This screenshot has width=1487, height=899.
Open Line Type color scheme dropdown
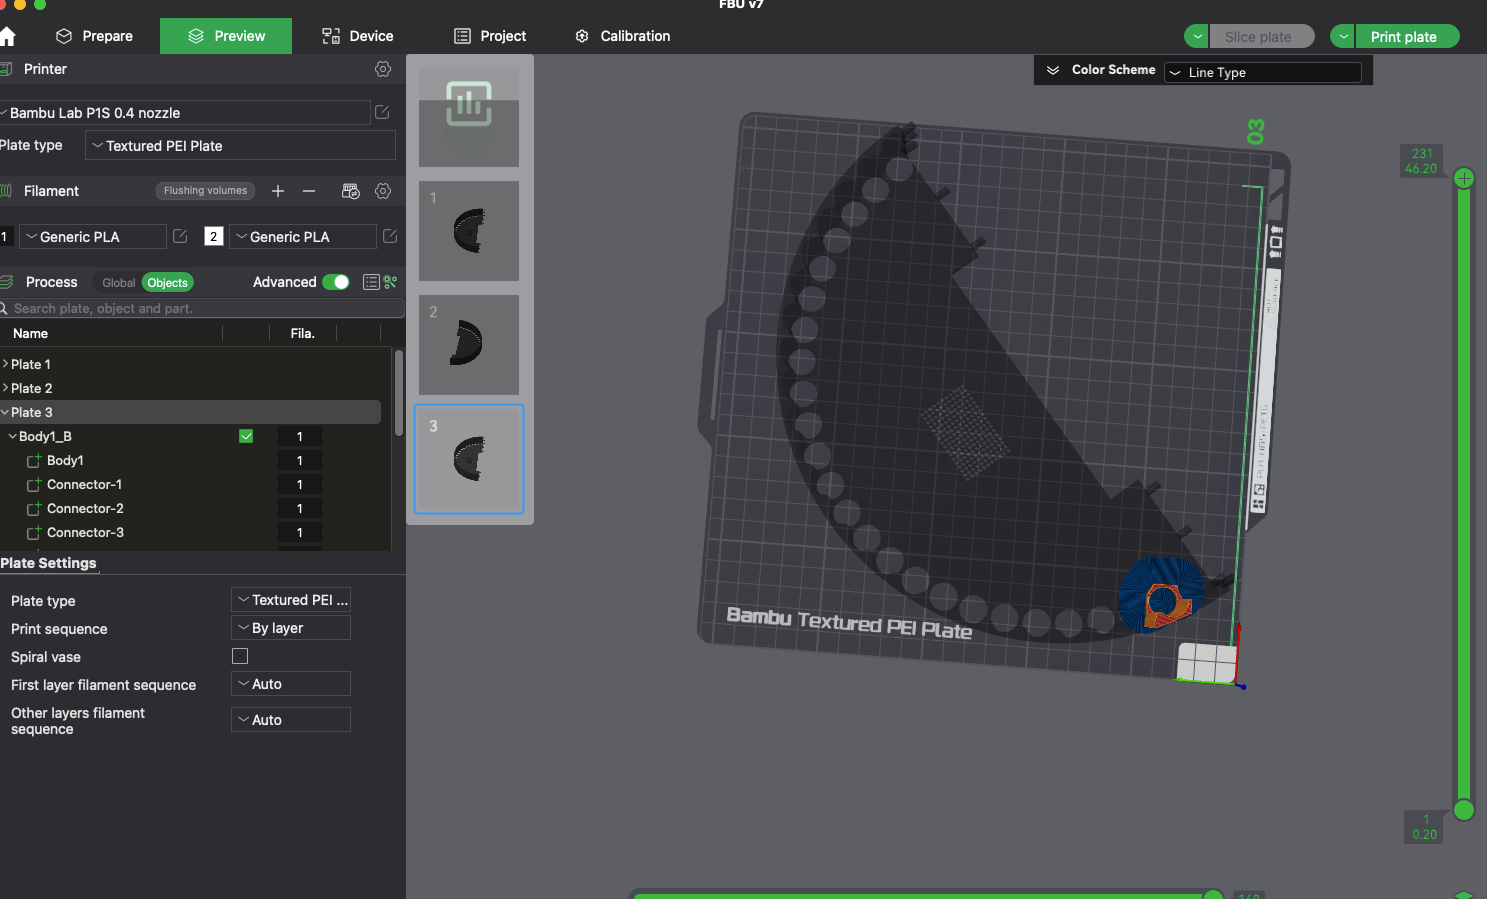tap(1263, 72)
